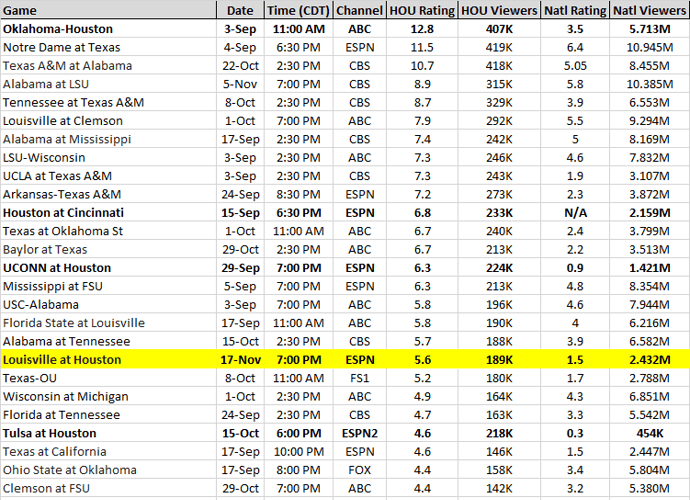Click the 'Louisville at Clemson' cell
Viewport: 690px width, 500px height.
click(108, 121)
